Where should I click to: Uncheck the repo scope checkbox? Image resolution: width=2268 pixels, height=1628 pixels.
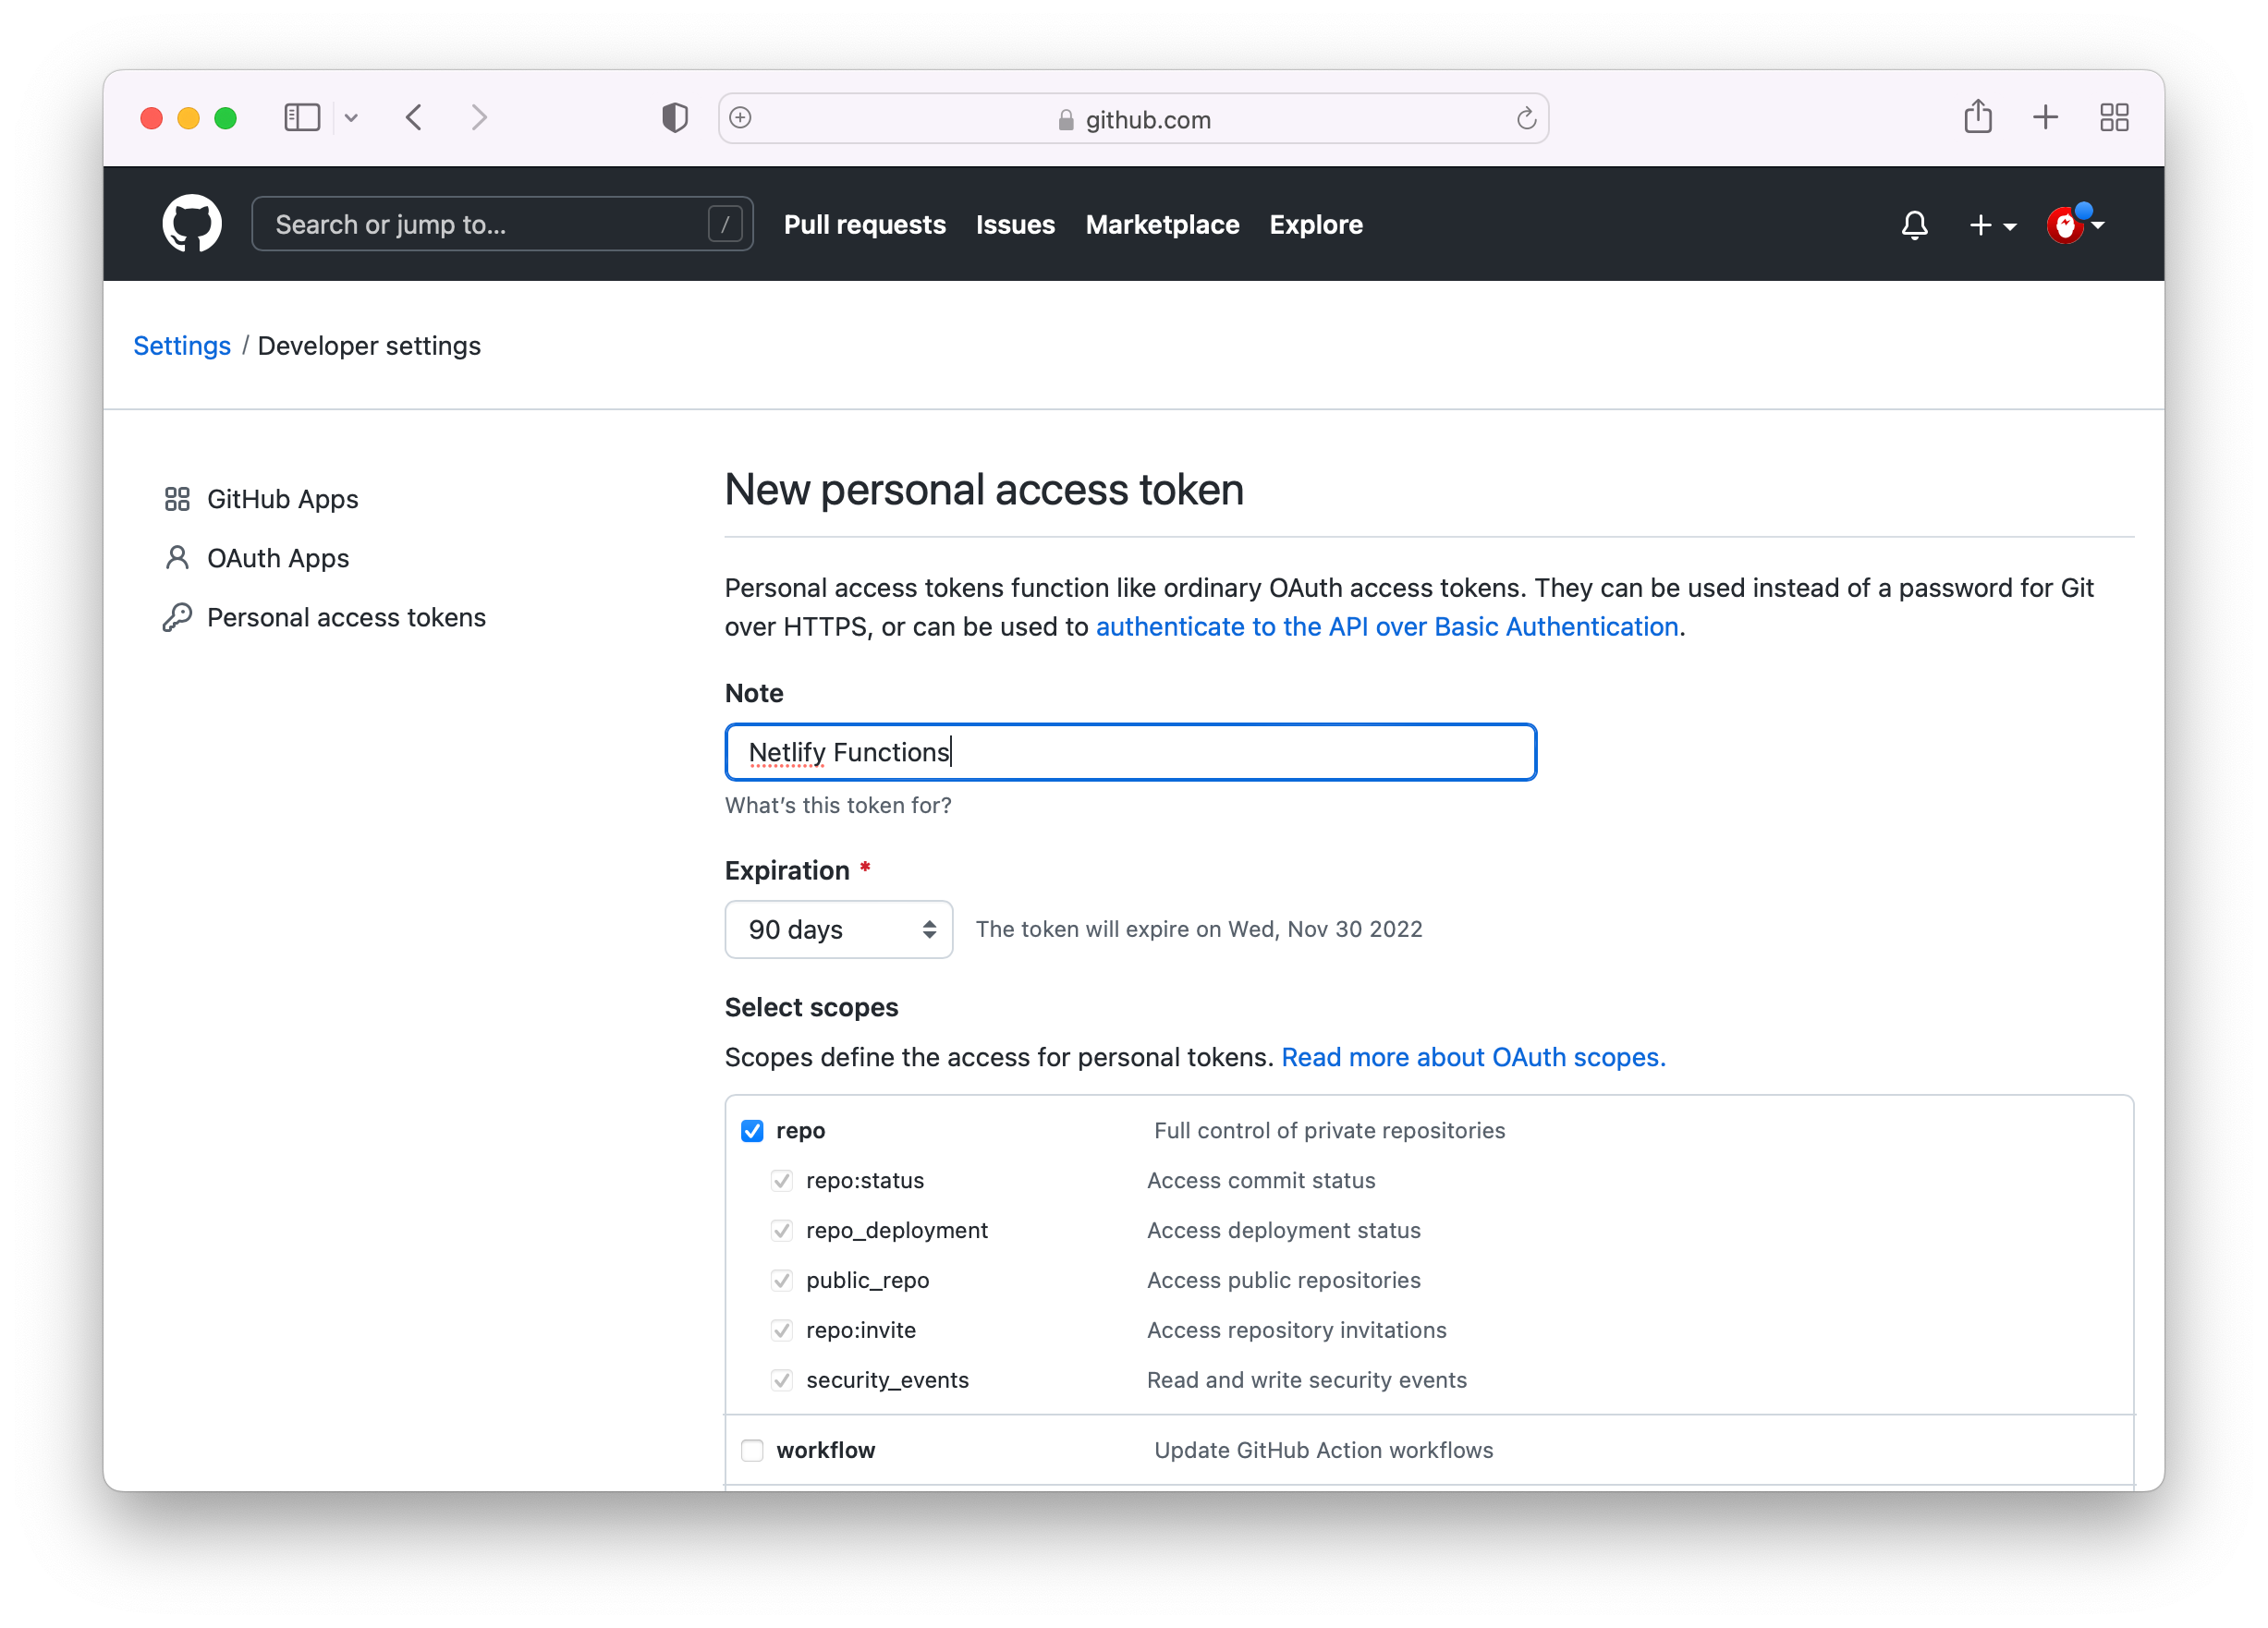point(752,1130)
